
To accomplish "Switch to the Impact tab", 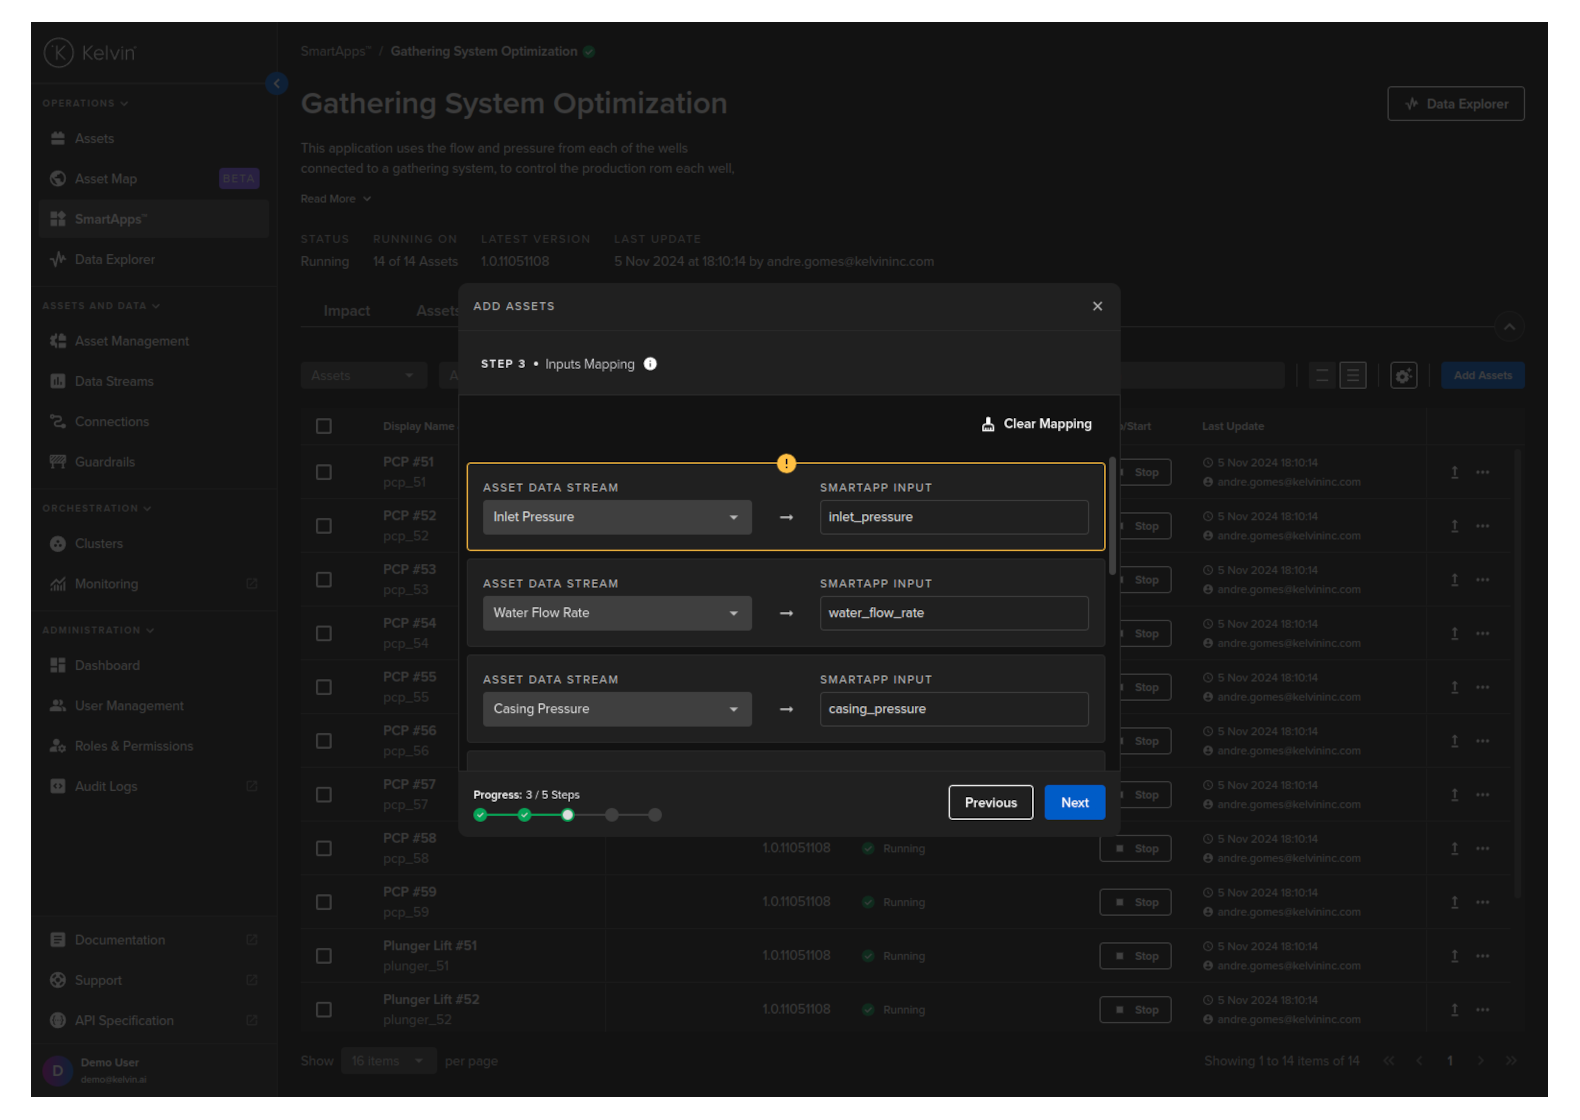I will click(x=346, y=311).
